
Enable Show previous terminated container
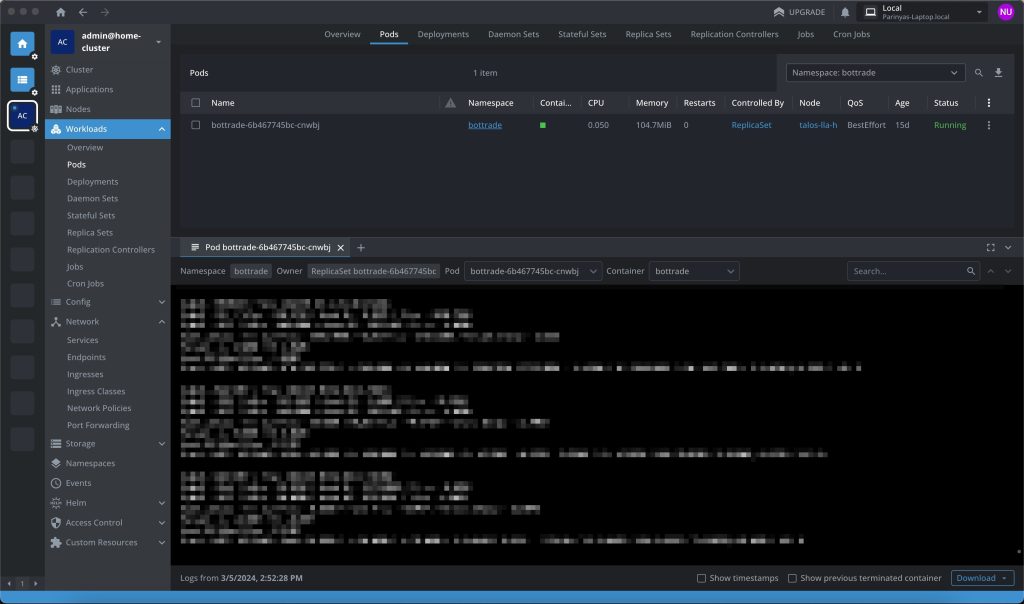(x=792, y=578)
